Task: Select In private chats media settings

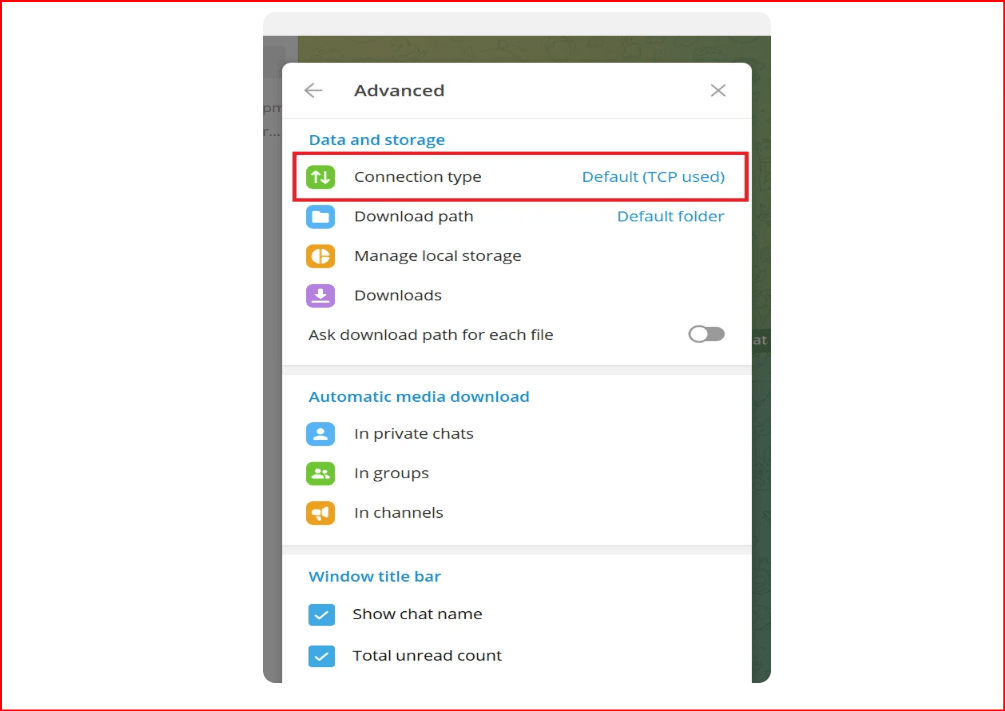Action: click(x=413, y=434)
